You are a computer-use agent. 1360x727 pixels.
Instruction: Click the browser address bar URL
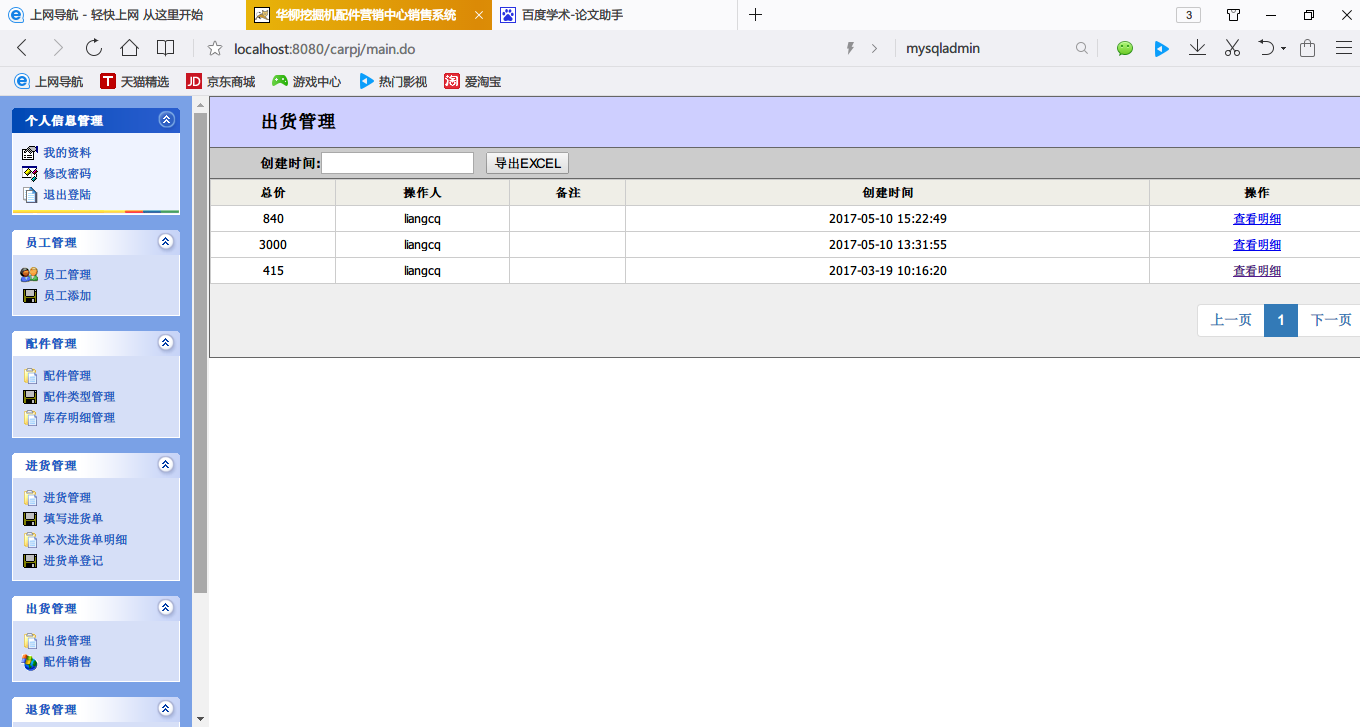324,48
